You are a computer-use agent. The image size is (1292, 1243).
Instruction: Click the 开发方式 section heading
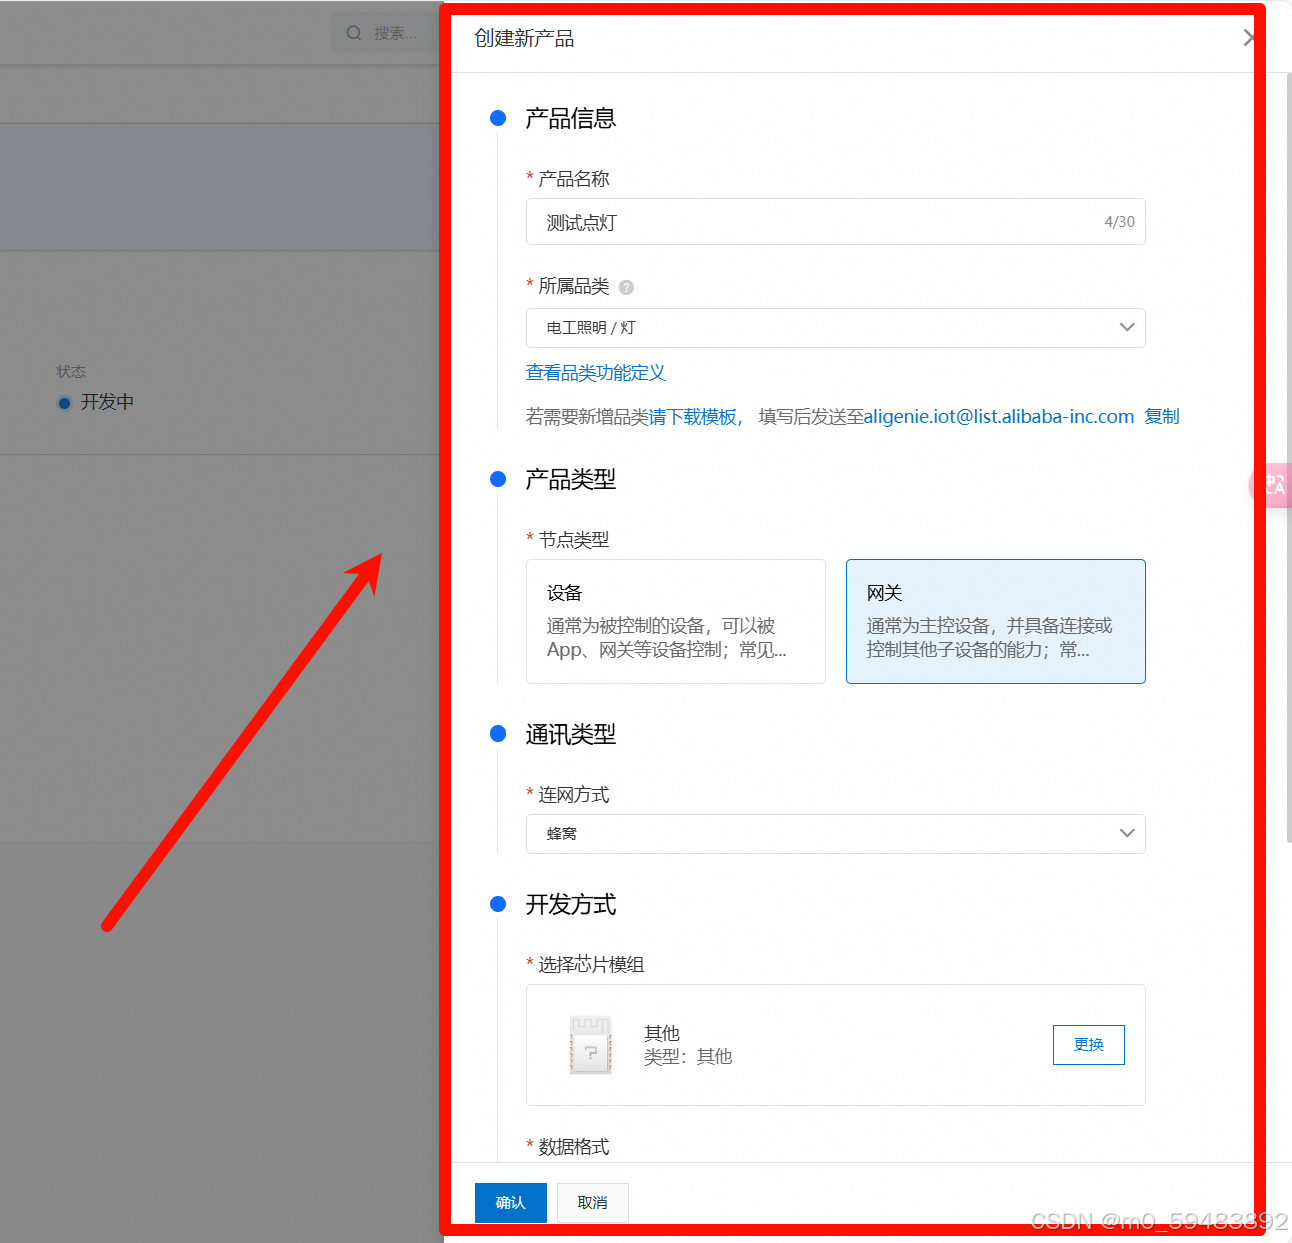(x=570, y=905)
